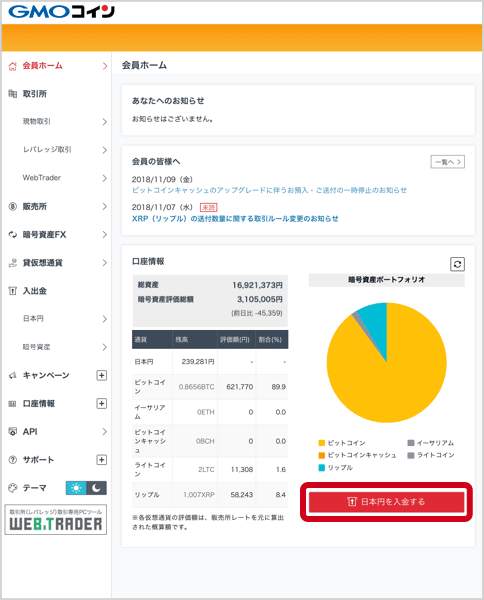Click the ビットコイン yellow legend swatch

point(321,443)
